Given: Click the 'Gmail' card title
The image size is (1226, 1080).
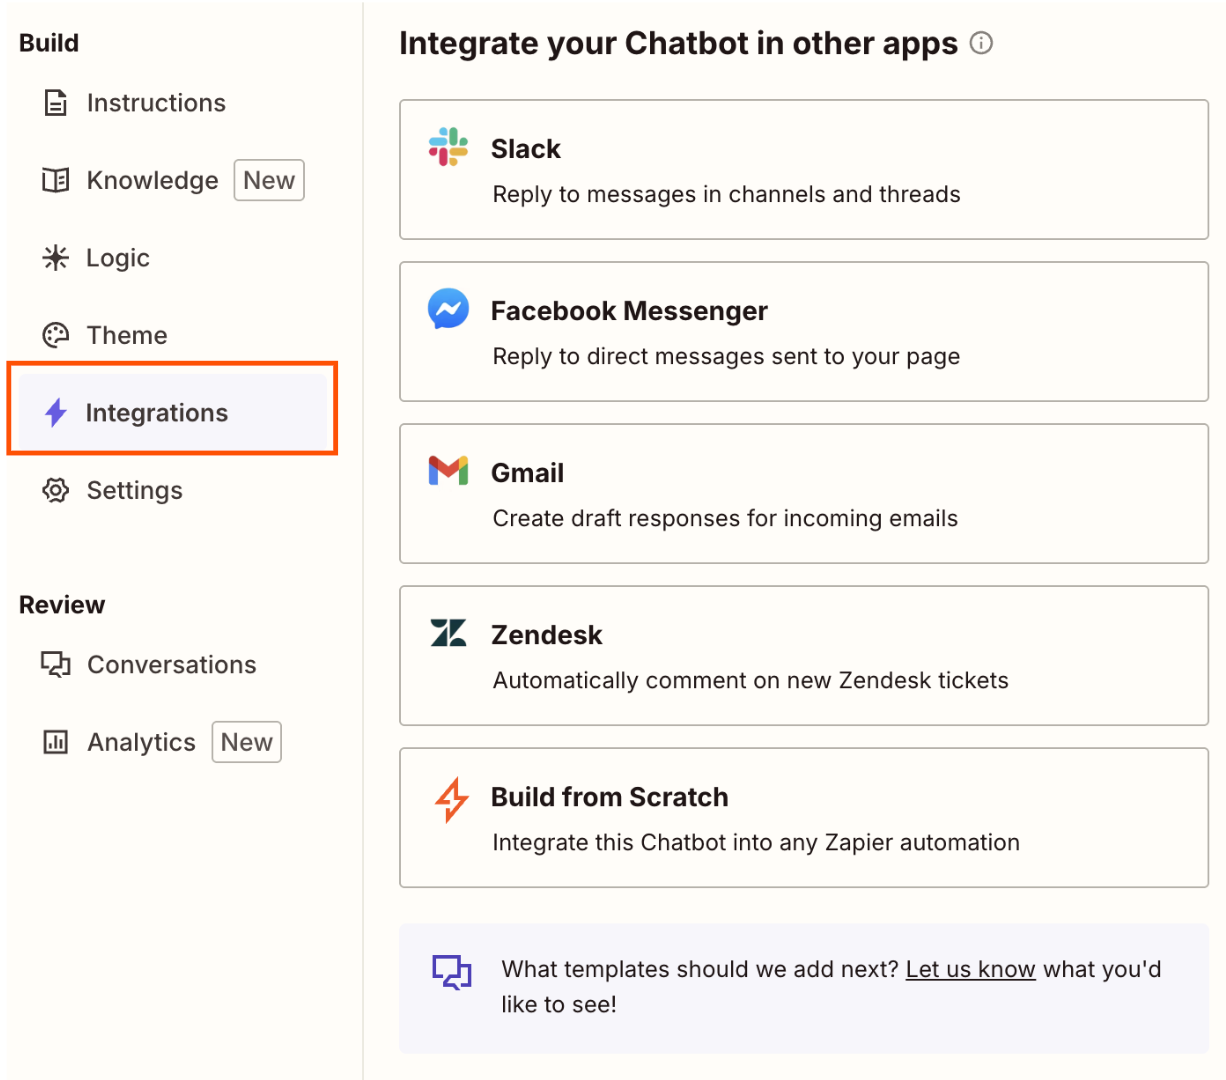Looking at the screenshot, I should click(527, 473).
